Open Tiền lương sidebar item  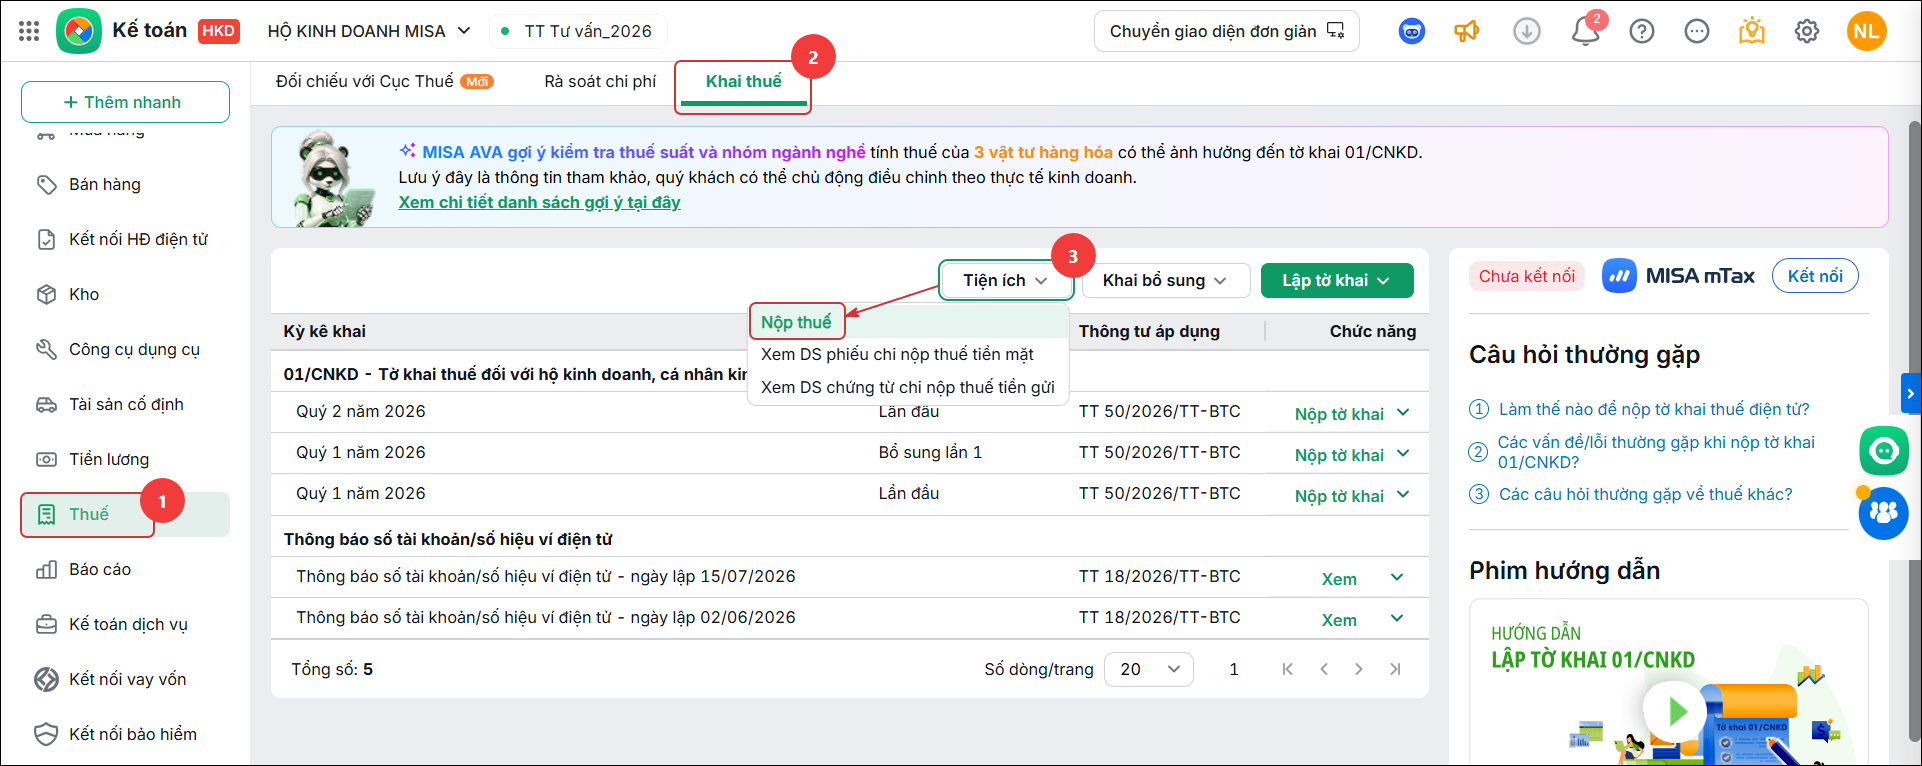126,459
